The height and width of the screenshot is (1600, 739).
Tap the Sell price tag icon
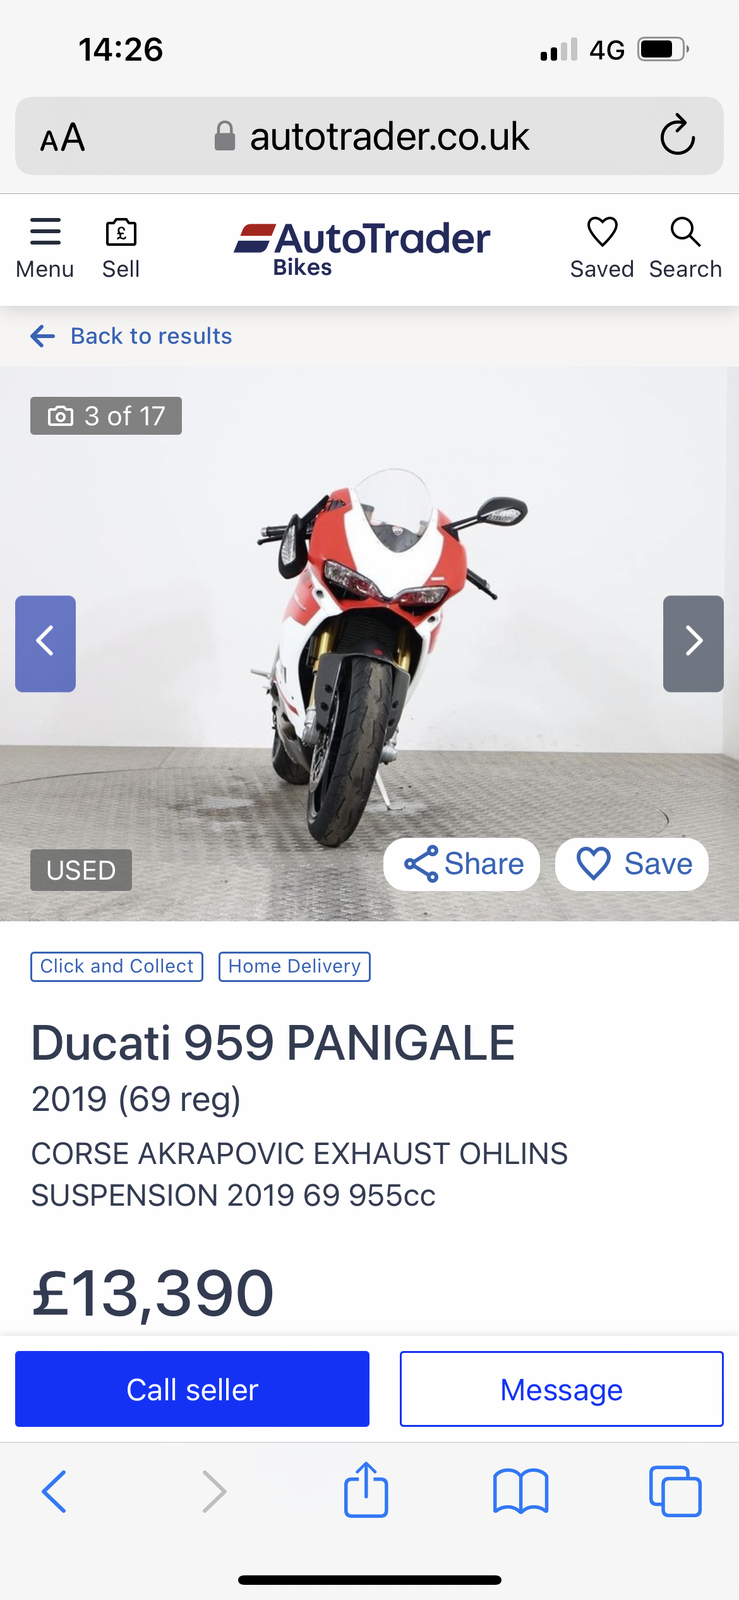(121, 232)
